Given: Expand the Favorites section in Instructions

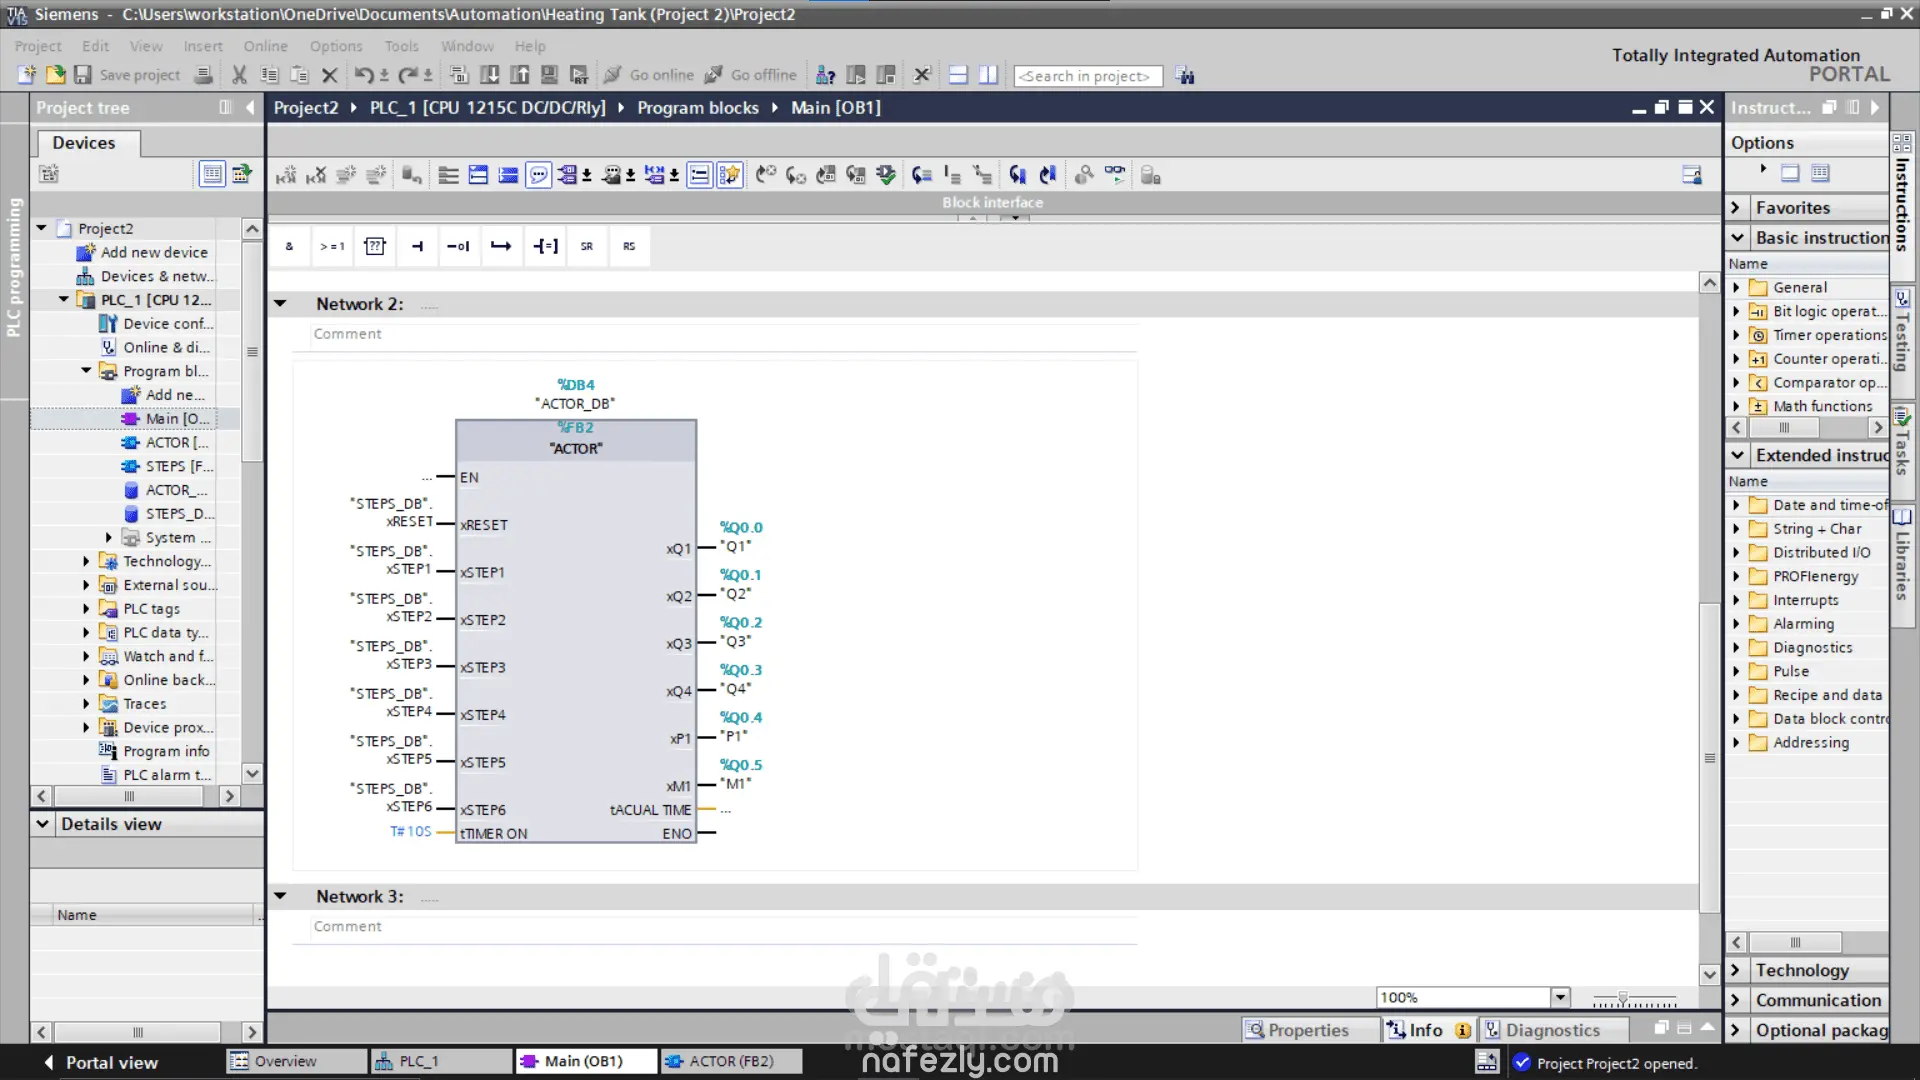Looking at the screenshot, I should click(x=1737, y=208).
